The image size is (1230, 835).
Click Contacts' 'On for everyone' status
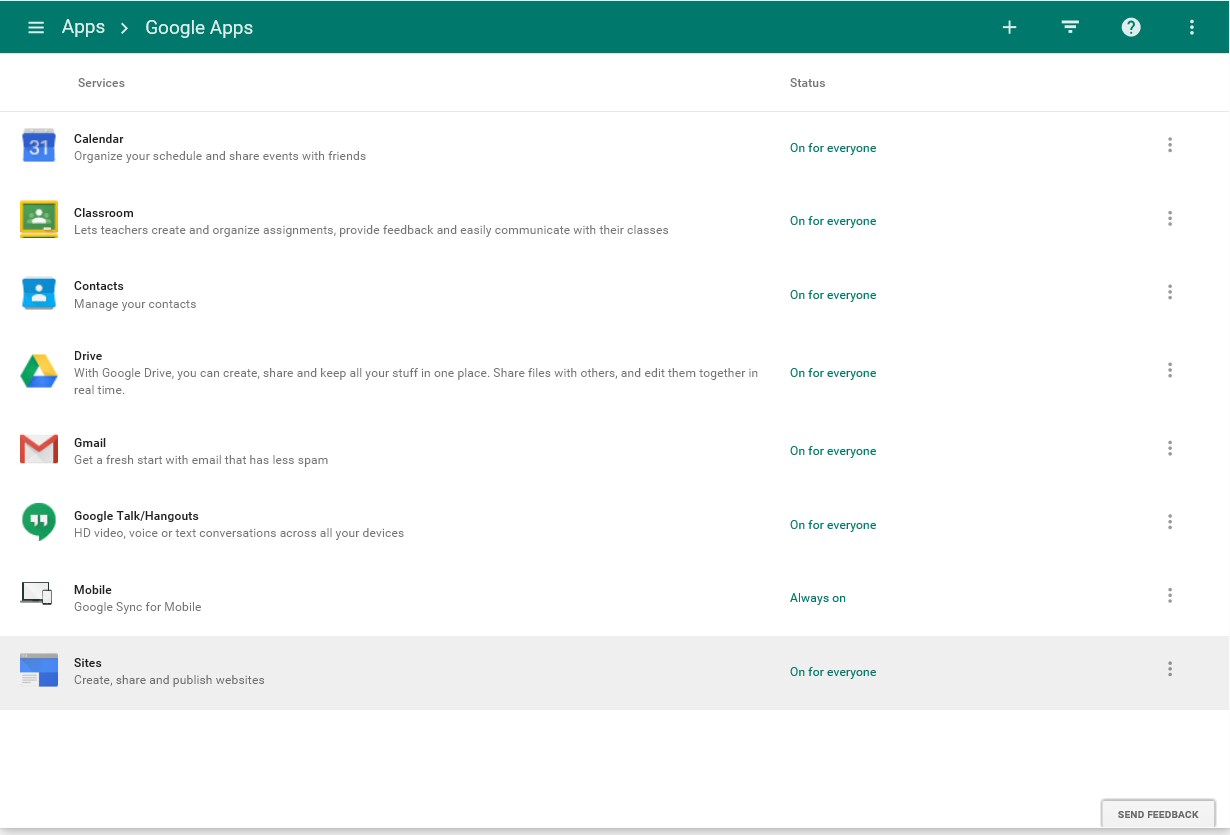coord(833,295)
